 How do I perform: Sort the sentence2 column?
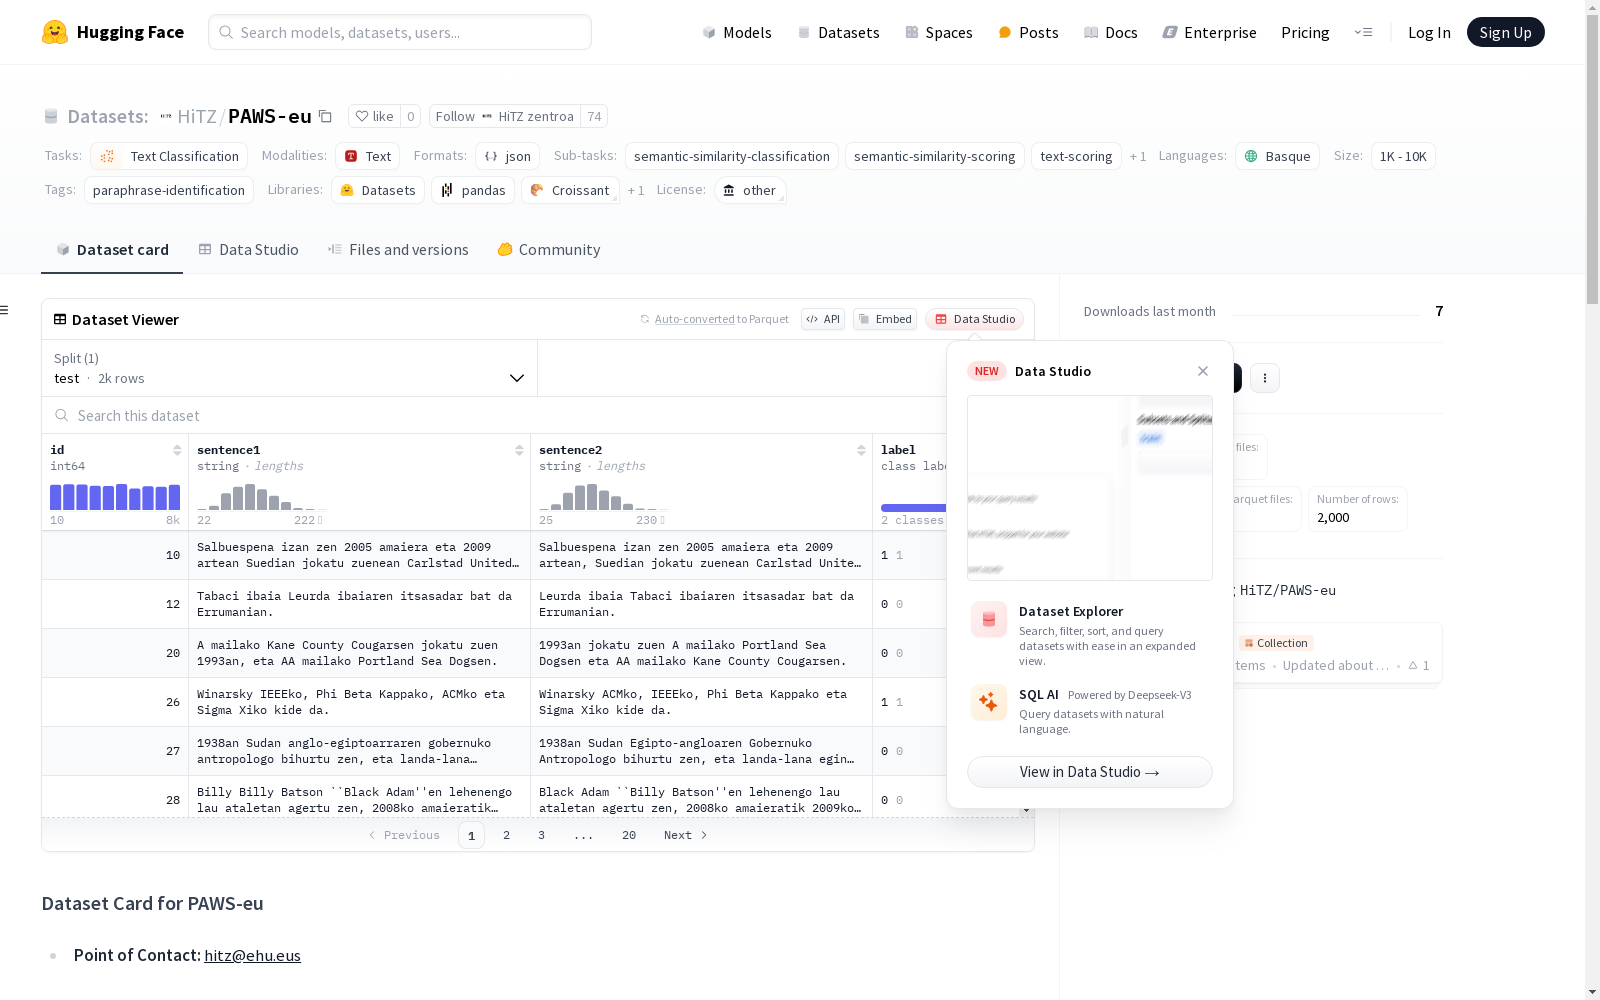[x=861, y=450]
